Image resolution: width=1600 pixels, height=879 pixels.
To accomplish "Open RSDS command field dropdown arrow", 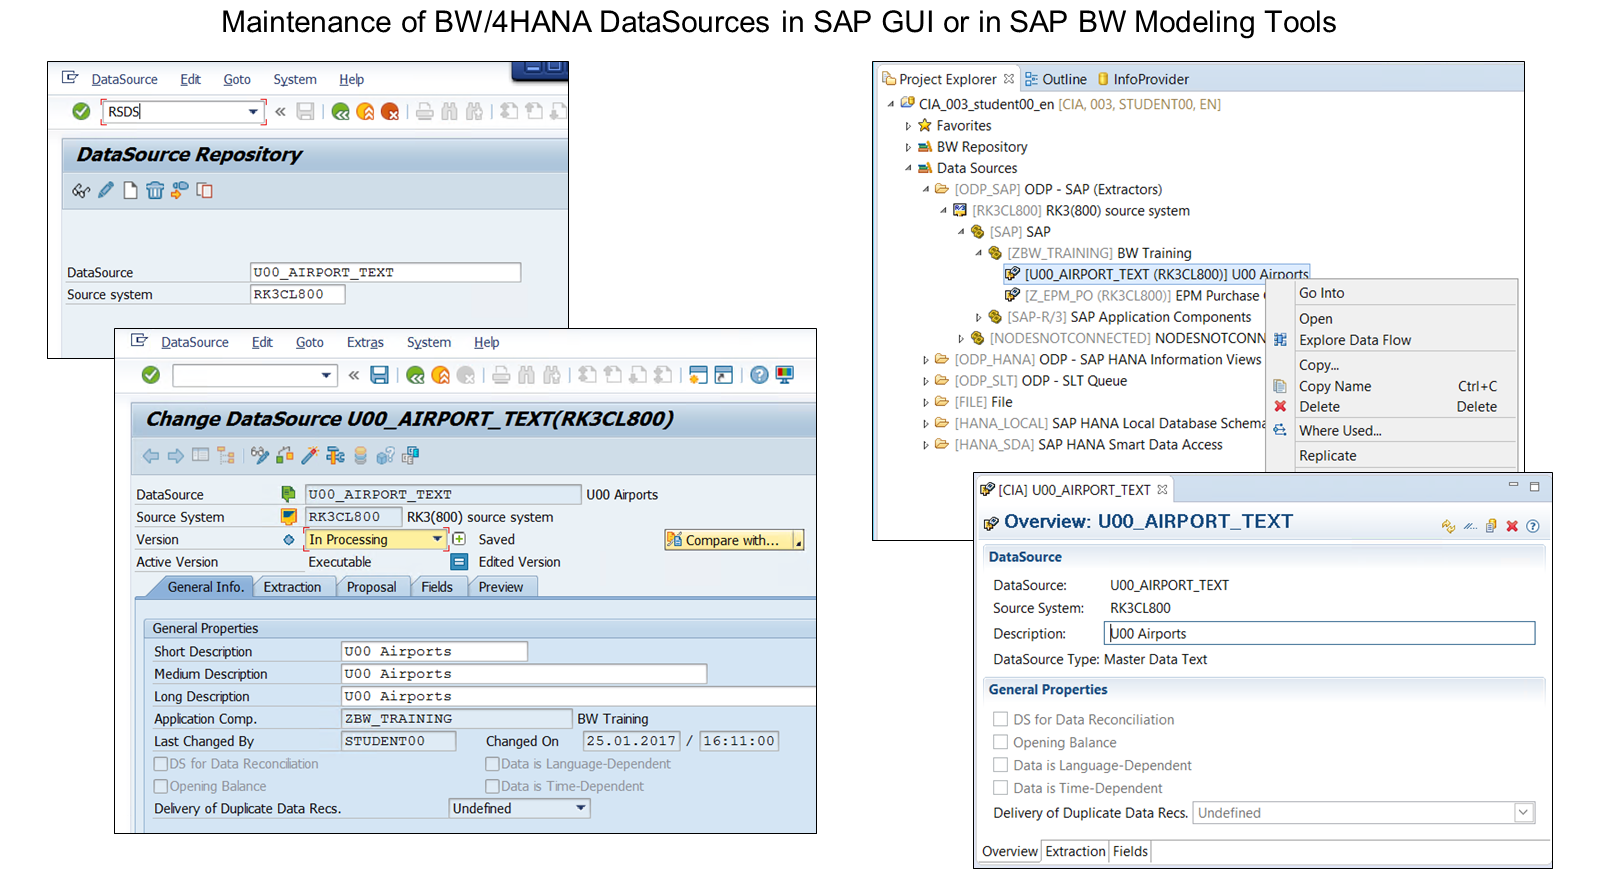I will click(x=253, y=112).
